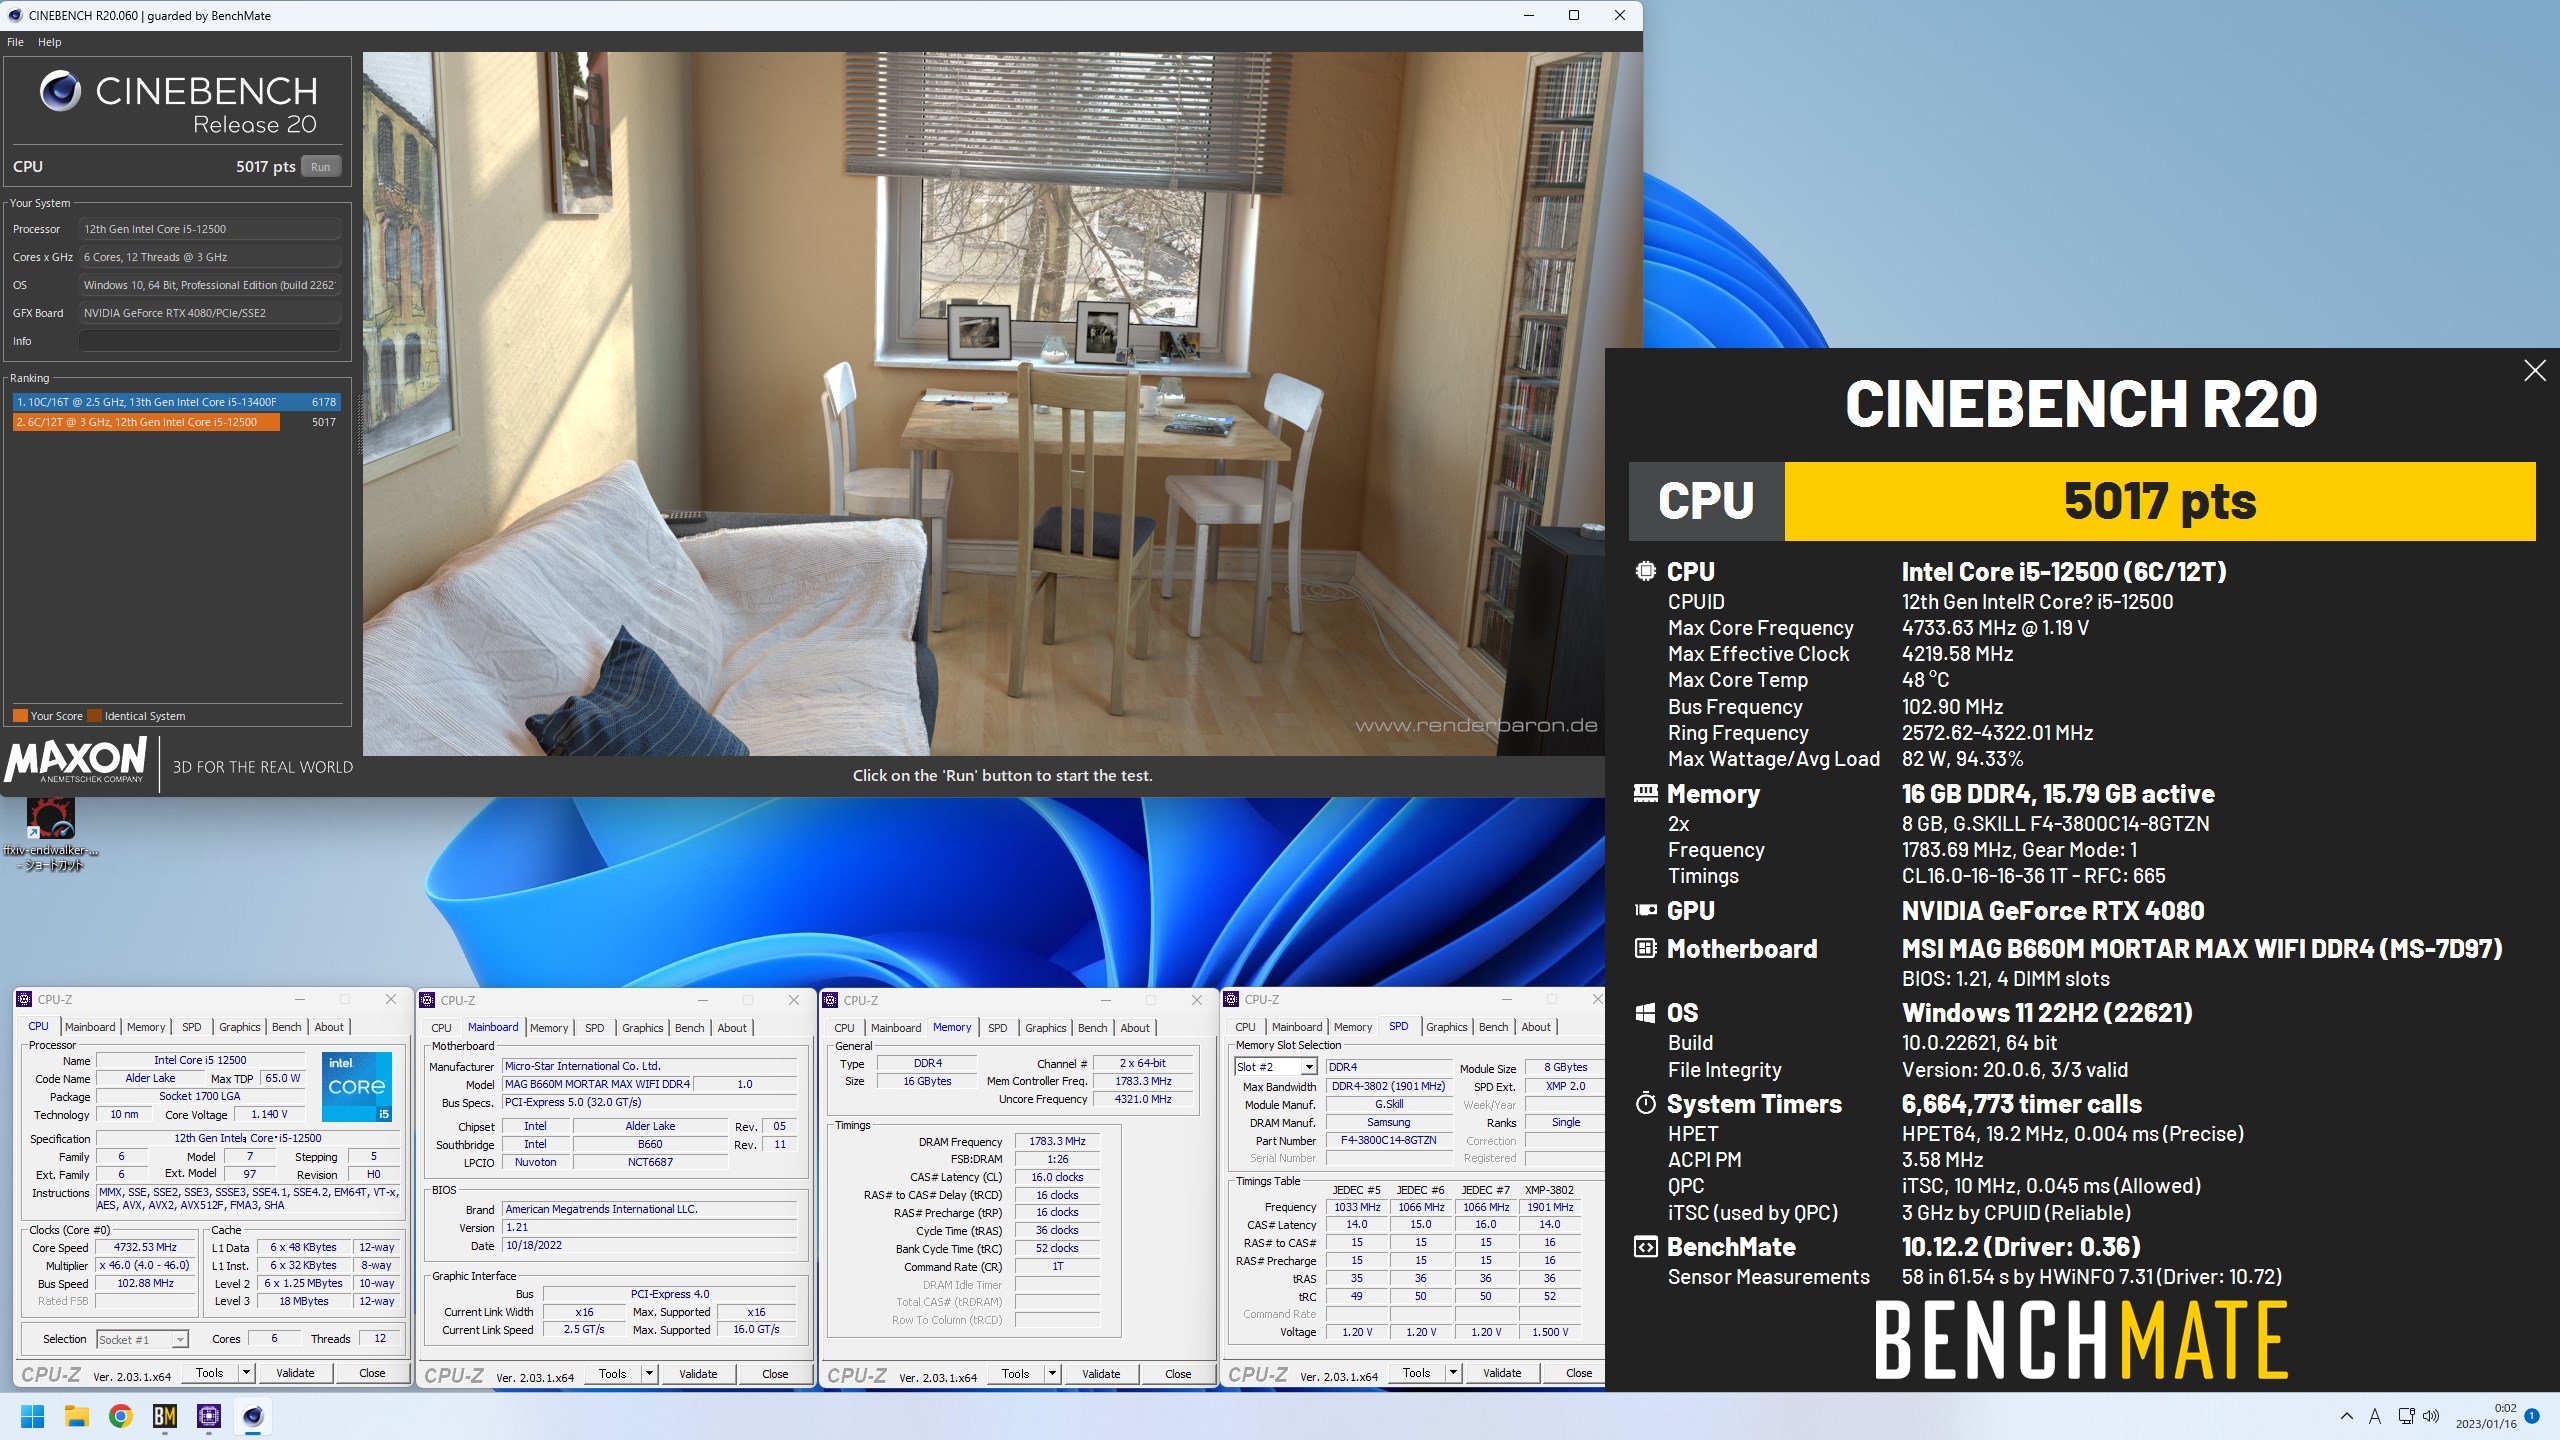Image resolution: width=2560 pixels, height=1440 pixels.
Task: Open the notification count badge in tray
Action: 2532,1416
